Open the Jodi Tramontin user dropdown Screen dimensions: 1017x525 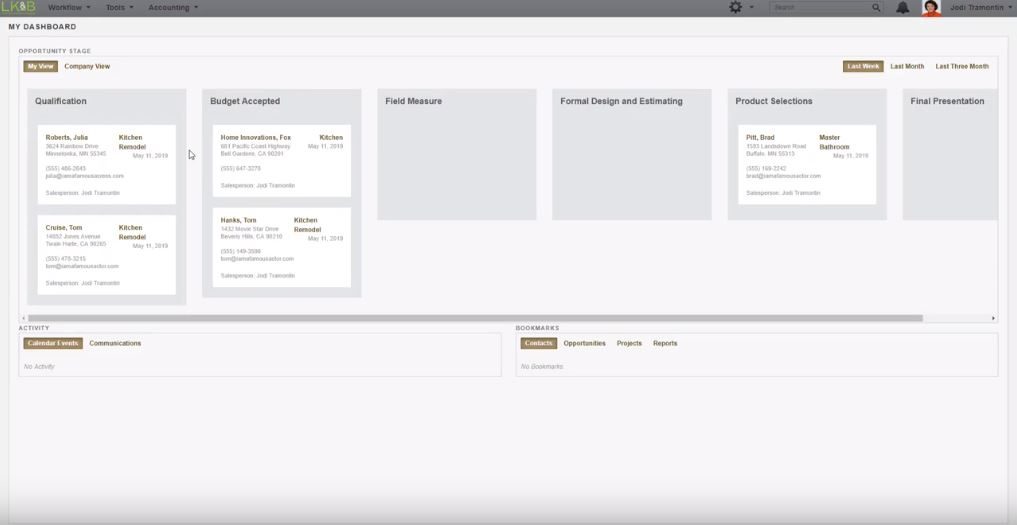pyautogui.click(x=981, y=7)
